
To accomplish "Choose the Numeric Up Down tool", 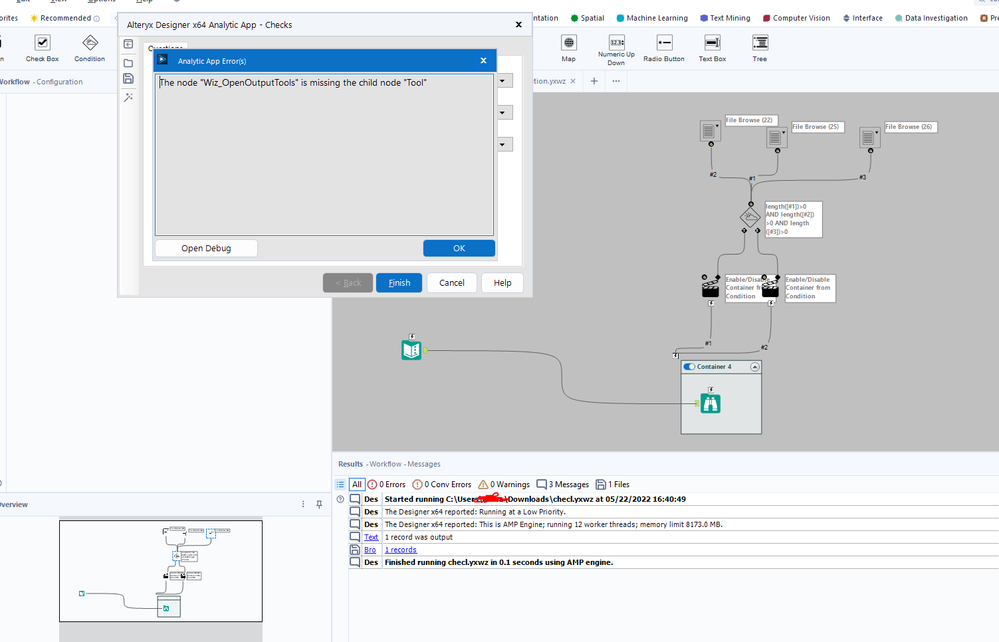I will click(616, 44).
